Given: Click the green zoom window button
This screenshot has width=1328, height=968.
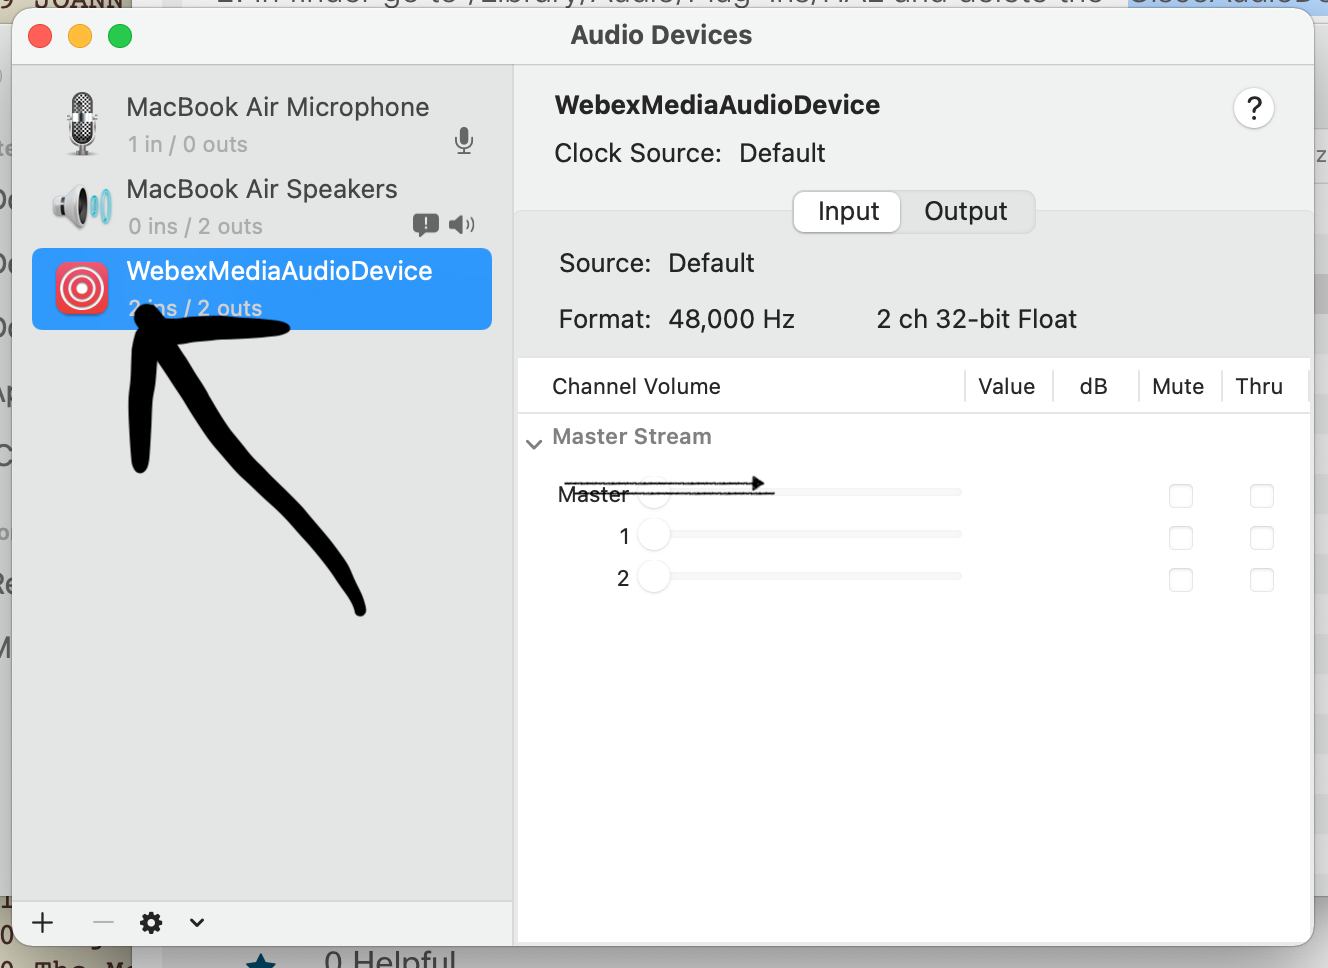Looking at the screenshot, I should point(120,36).
